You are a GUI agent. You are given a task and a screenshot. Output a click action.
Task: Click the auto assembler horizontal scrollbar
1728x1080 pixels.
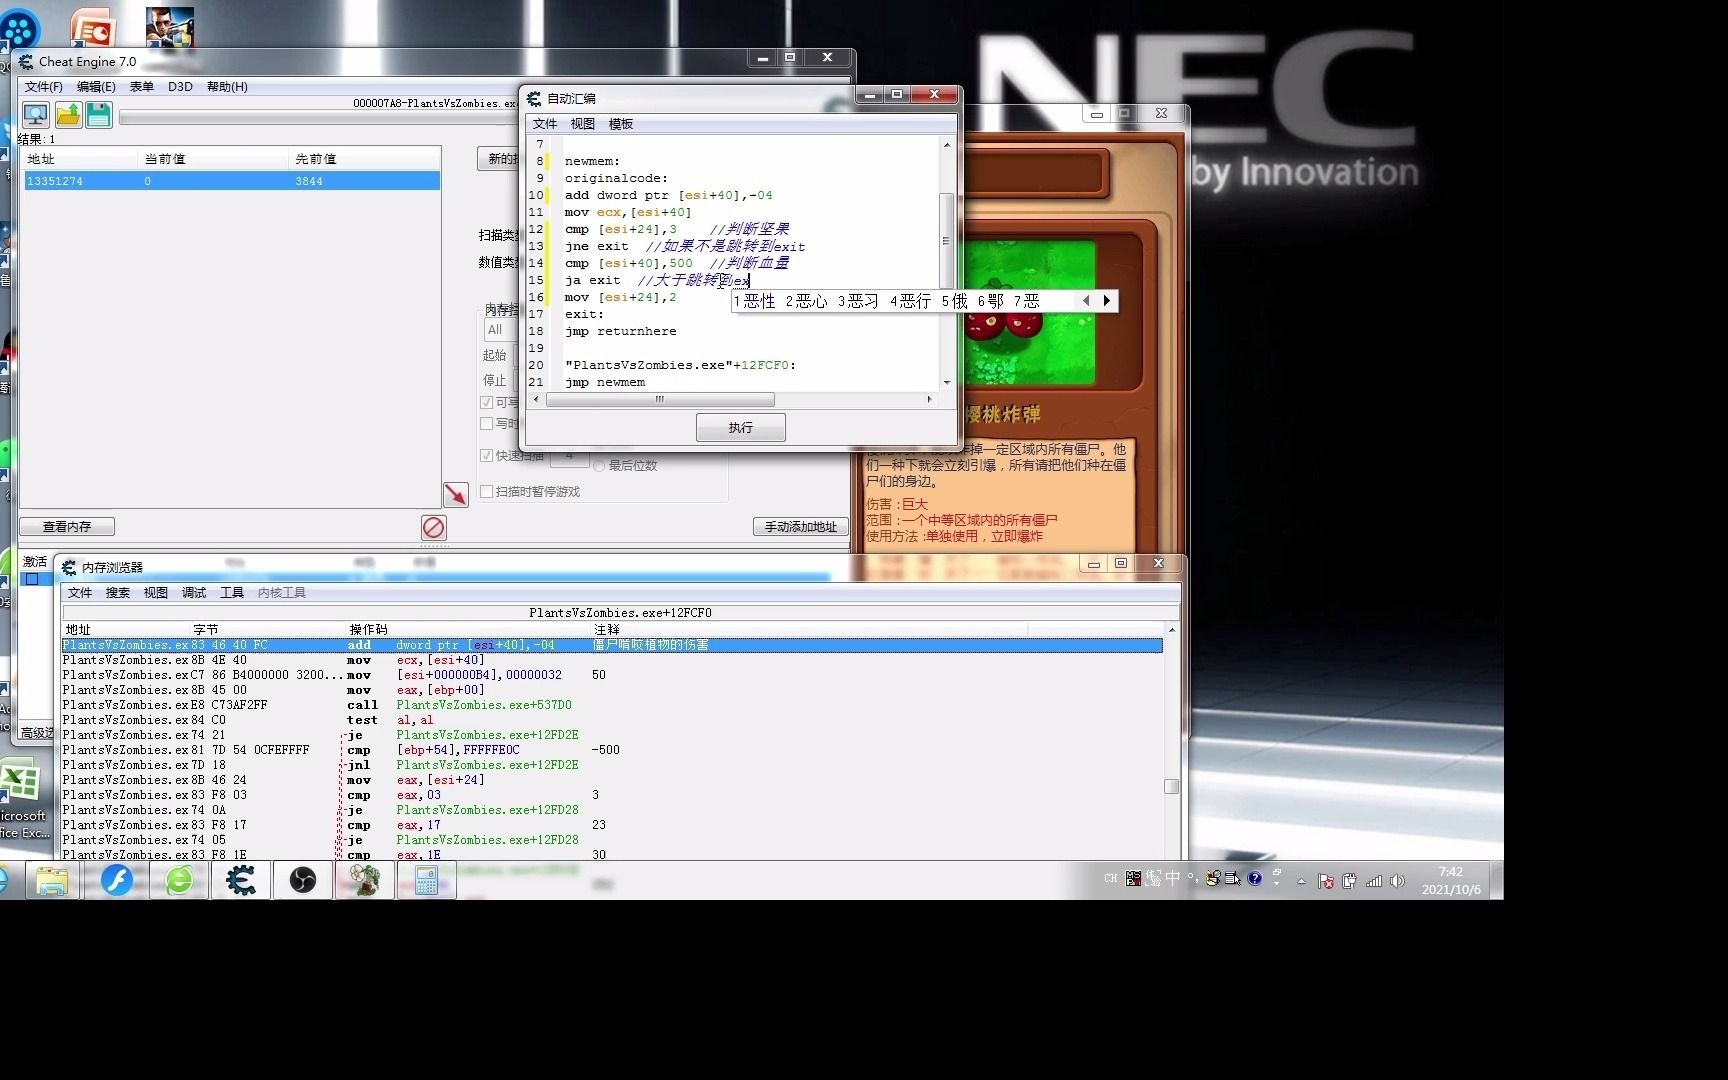click(x=660, y=399)
